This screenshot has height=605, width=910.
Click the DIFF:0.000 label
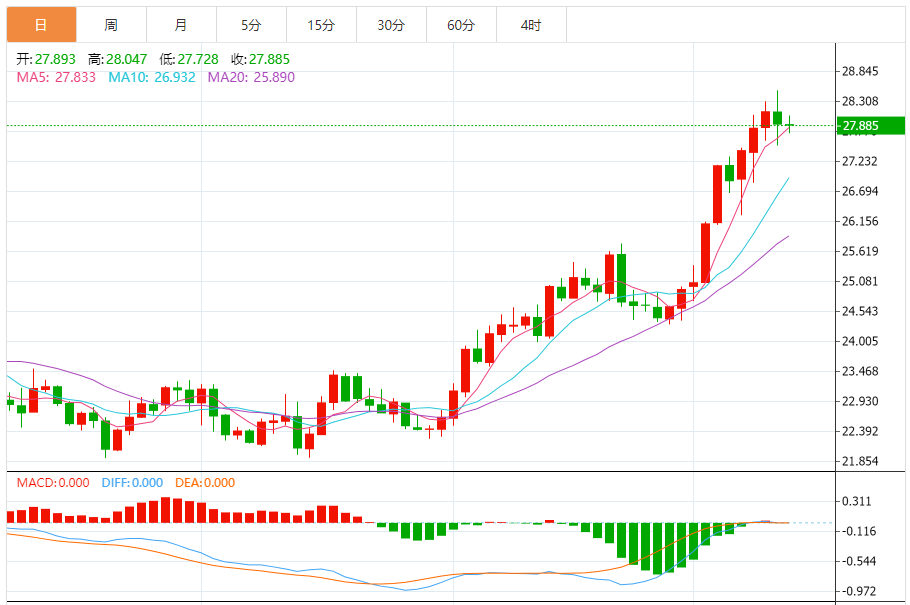(132, 483)
